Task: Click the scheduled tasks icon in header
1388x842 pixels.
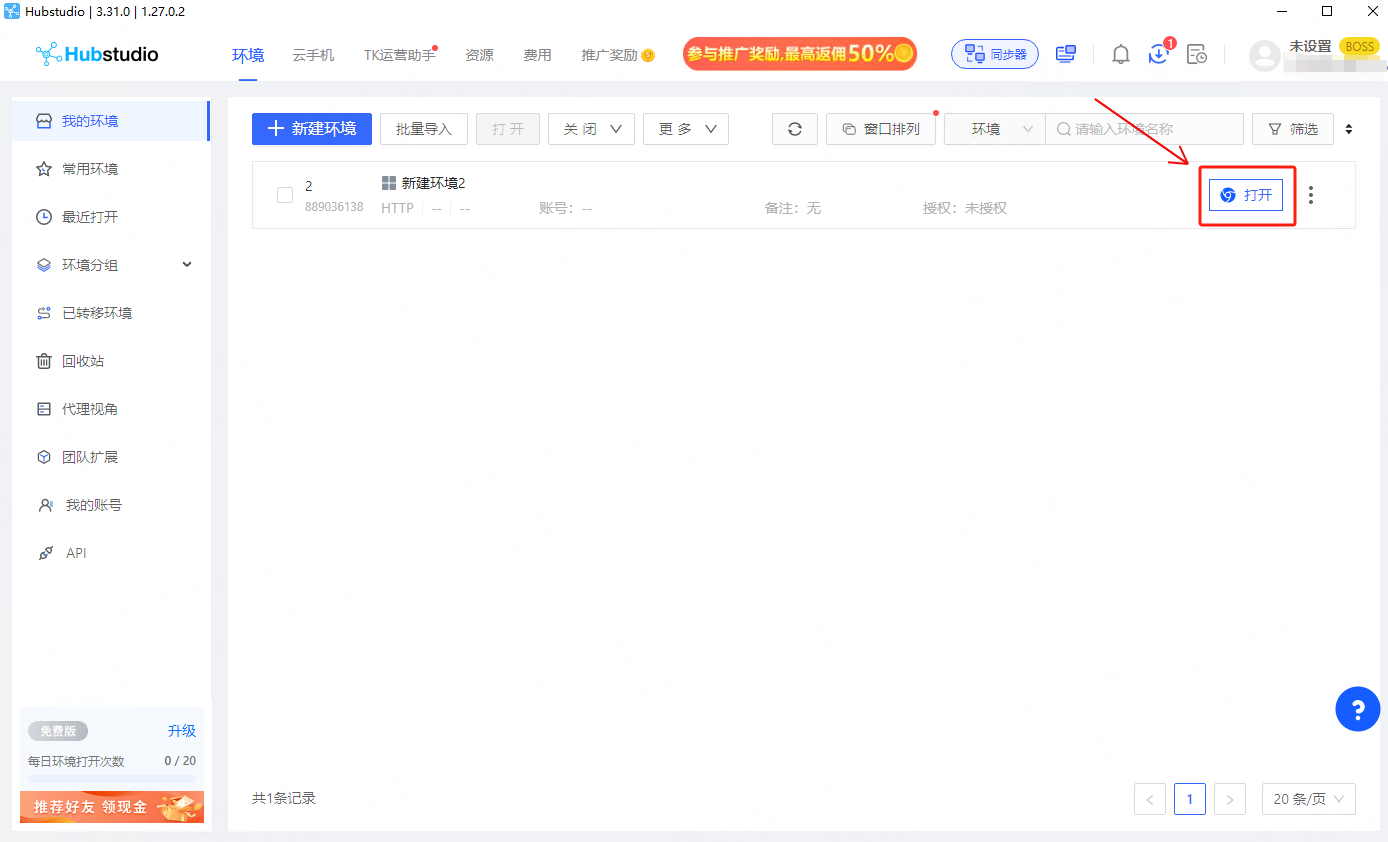Action: coord(1196,55)
